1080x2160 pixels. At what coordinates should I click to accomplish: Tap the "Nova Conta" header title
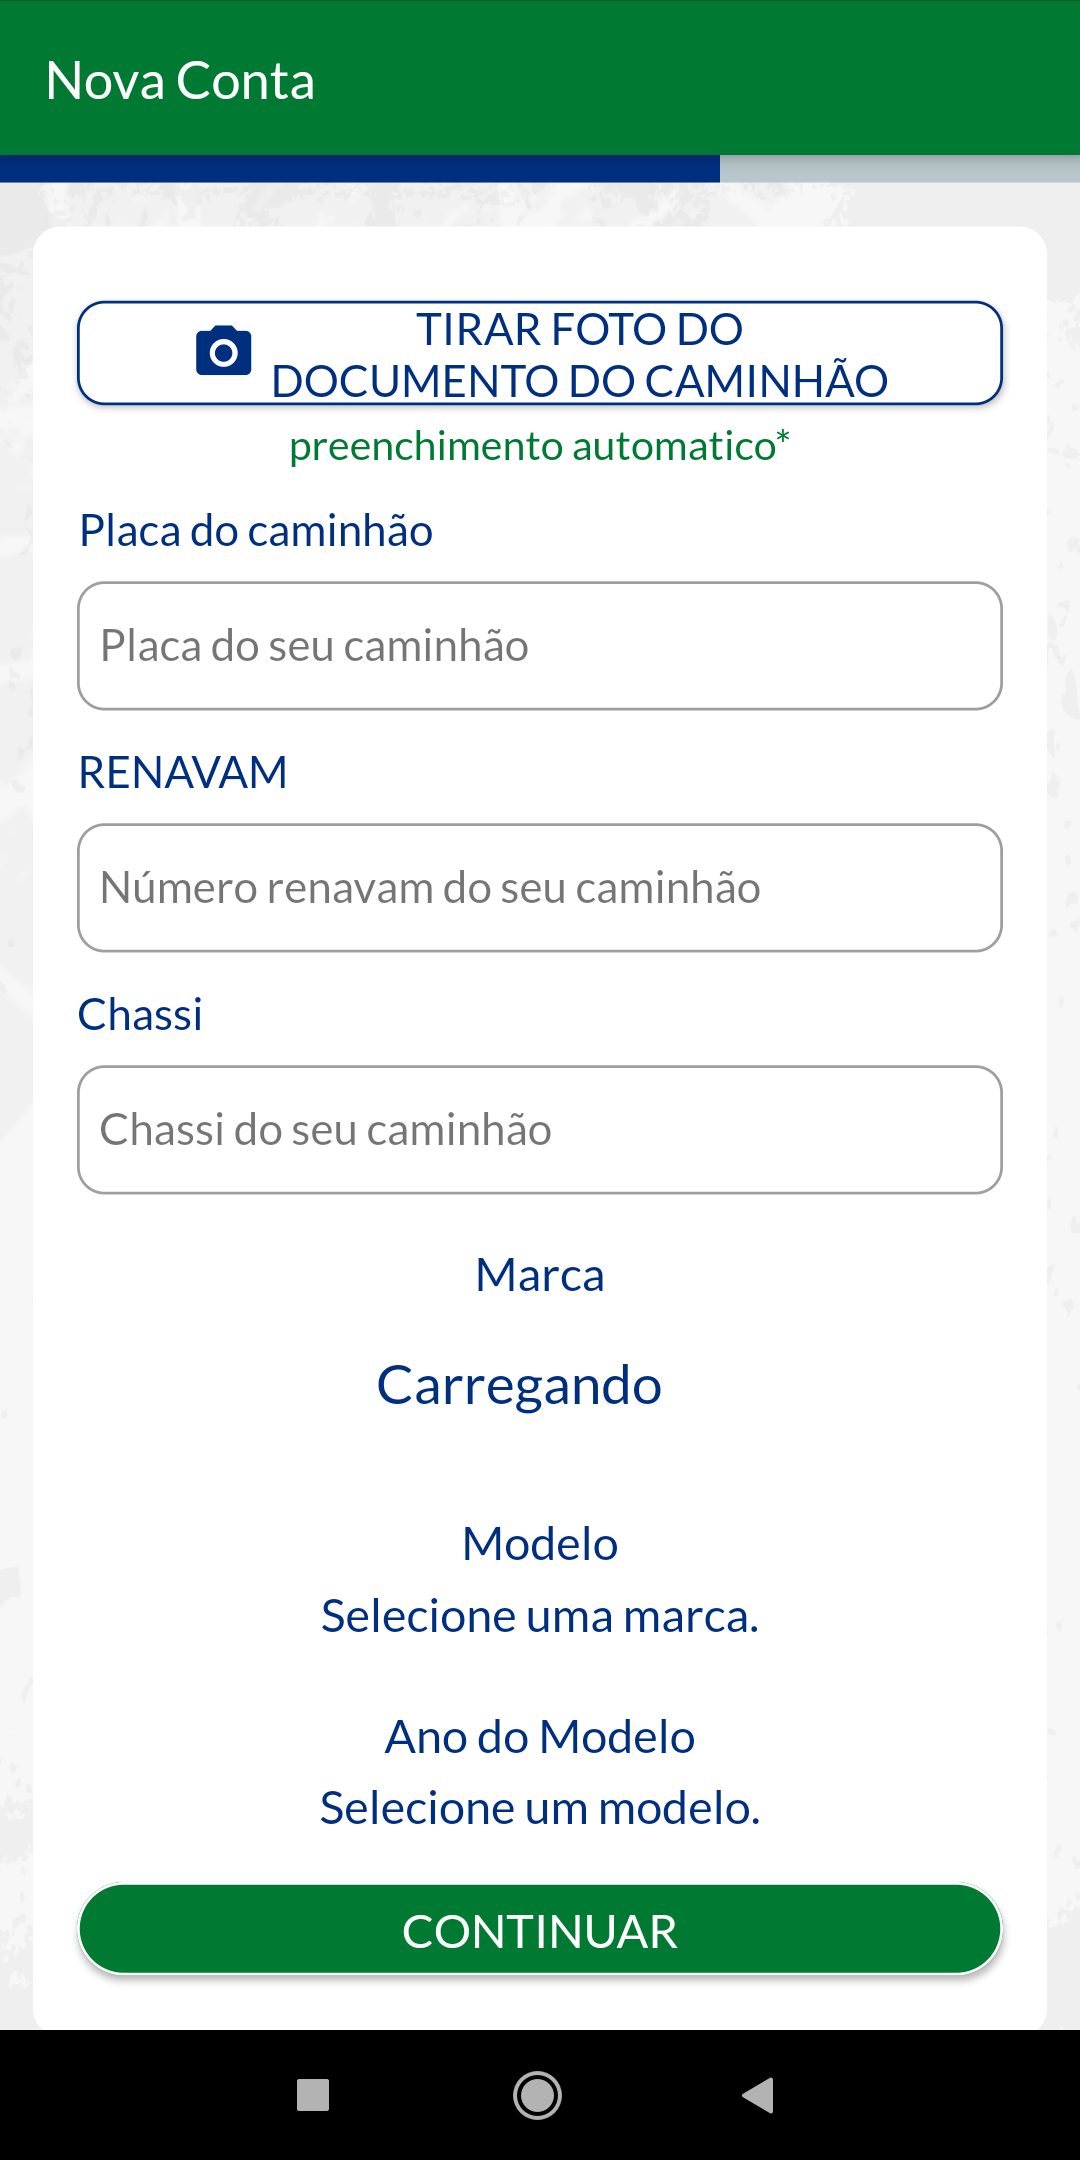coord(181,81)
